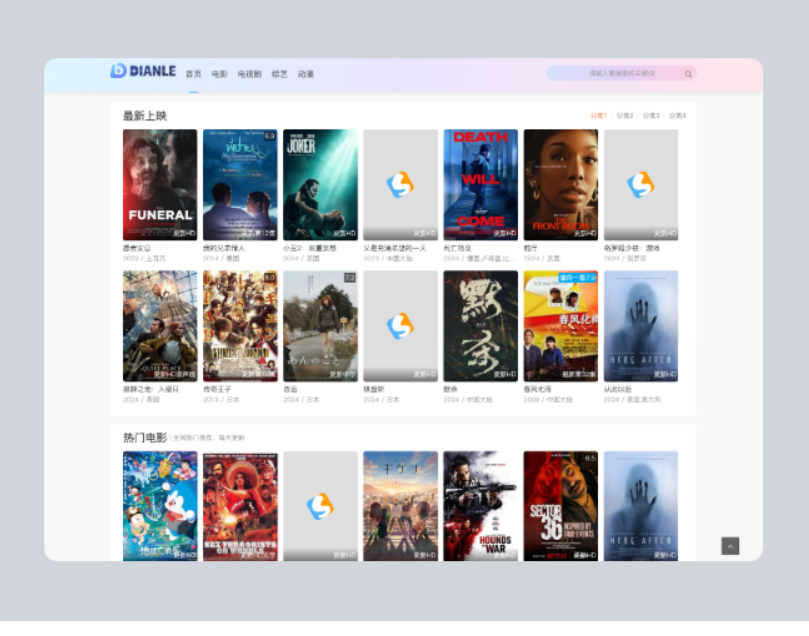Open the Doraemon poster in 热门电影
The image size is (809, 636).
pyautogui.click(x=160, y=506)
